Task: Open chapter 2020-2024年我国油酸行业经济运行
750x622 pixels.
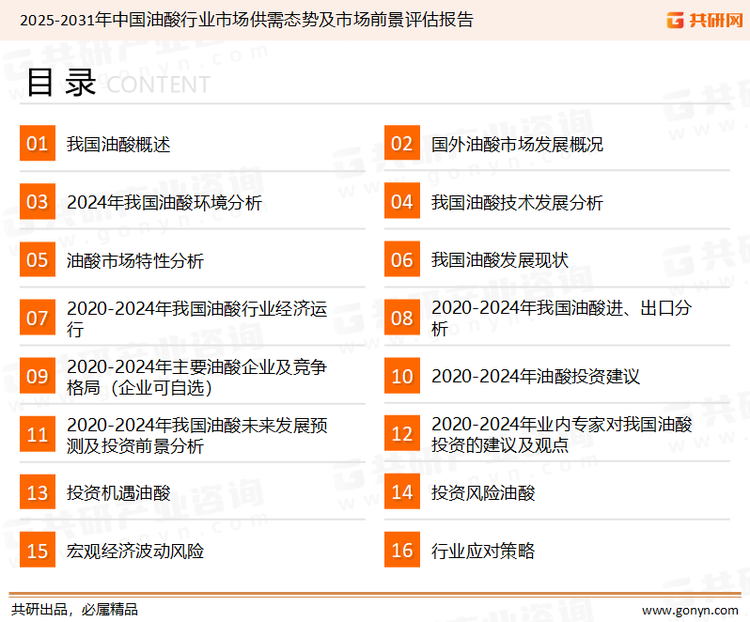Action: tap(197, 319)
